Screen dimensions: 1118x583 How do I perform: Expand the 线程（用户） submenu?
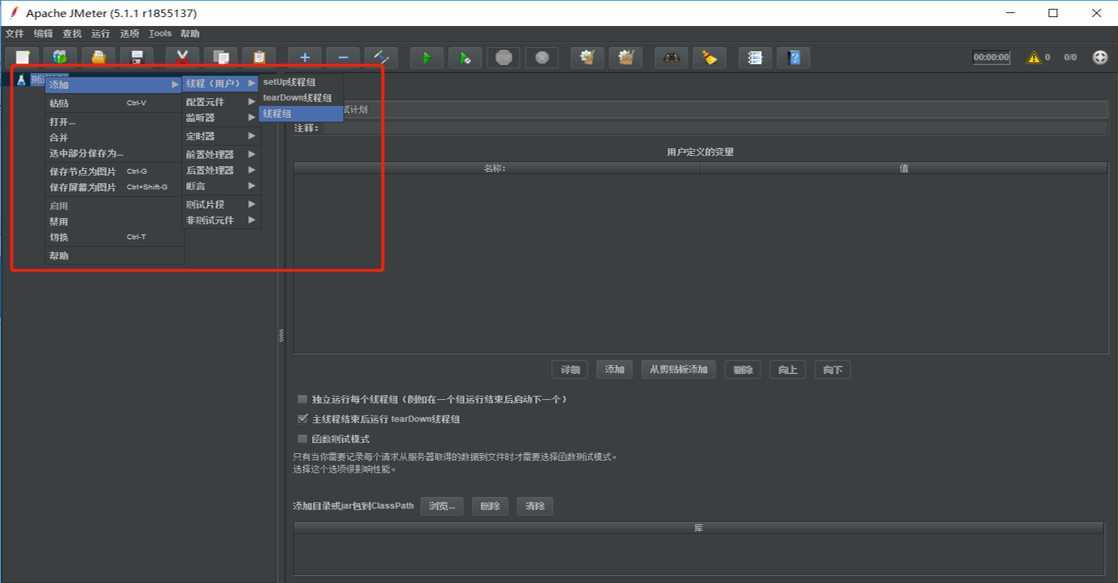[x=220, y=83]
